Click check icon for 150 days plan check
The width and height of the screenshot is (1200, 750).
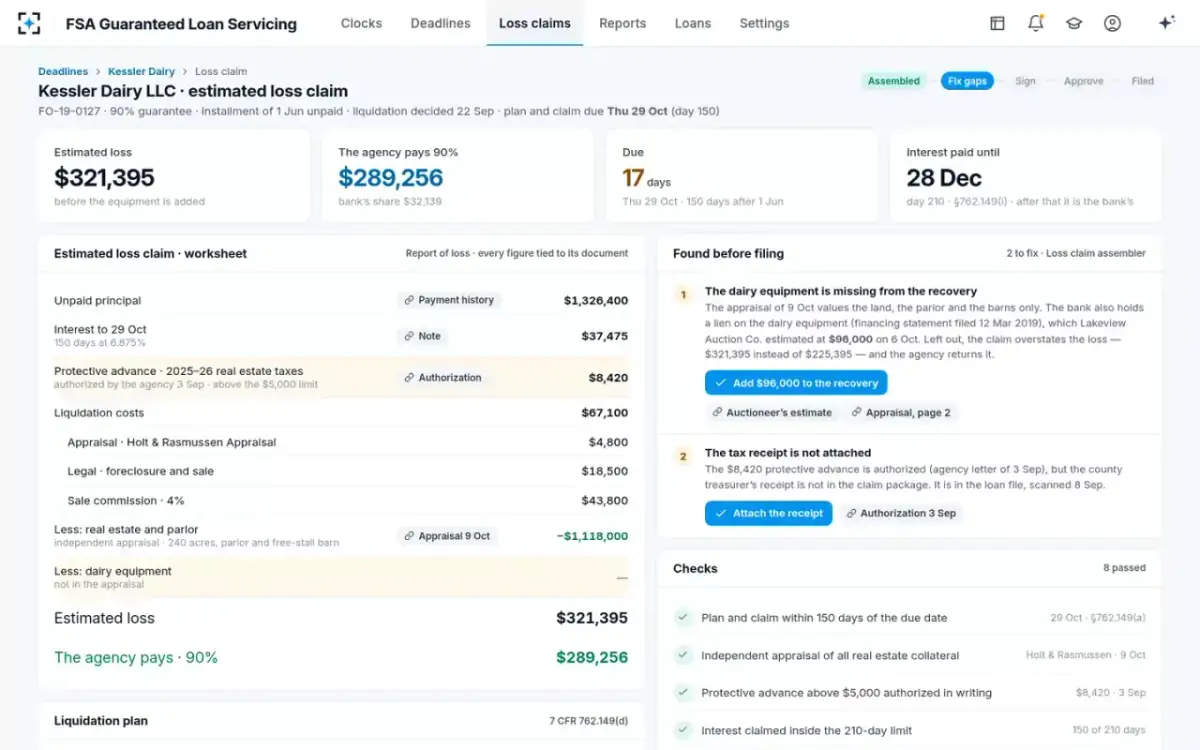pyautogui.click(x=683, y=618)
